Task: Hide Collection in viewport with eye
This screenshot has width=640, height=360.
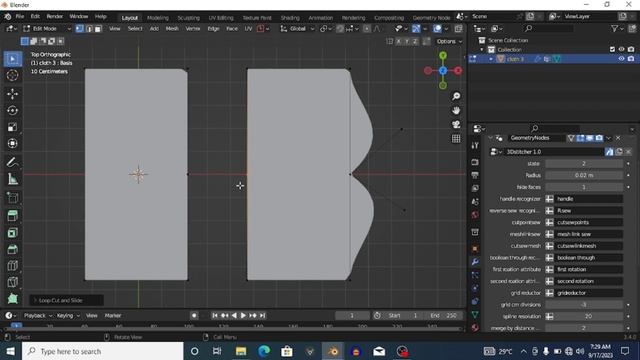Action: (621, 49)
